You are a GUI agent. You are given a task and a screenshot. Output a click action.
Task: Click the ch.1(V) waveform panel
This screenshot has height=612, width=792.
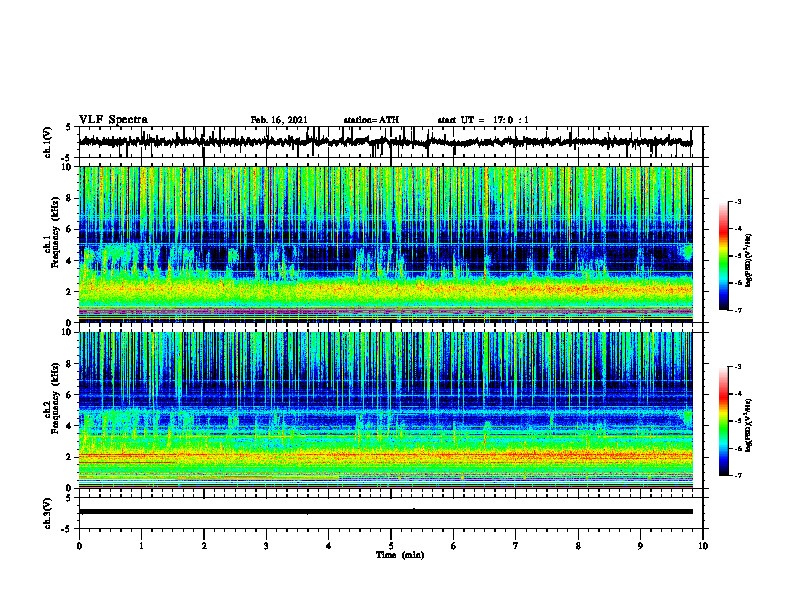point(391,142)
